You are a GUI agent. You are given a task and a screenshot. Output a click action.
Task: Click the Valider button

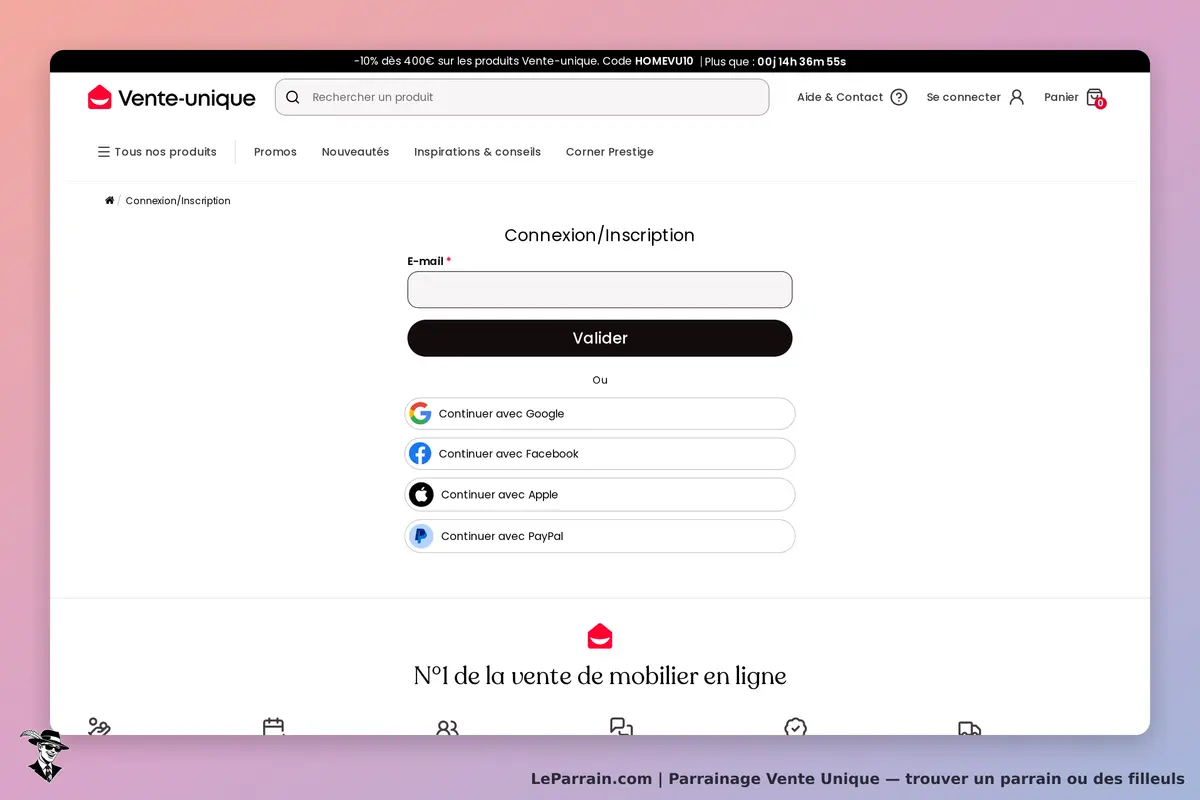600,338
